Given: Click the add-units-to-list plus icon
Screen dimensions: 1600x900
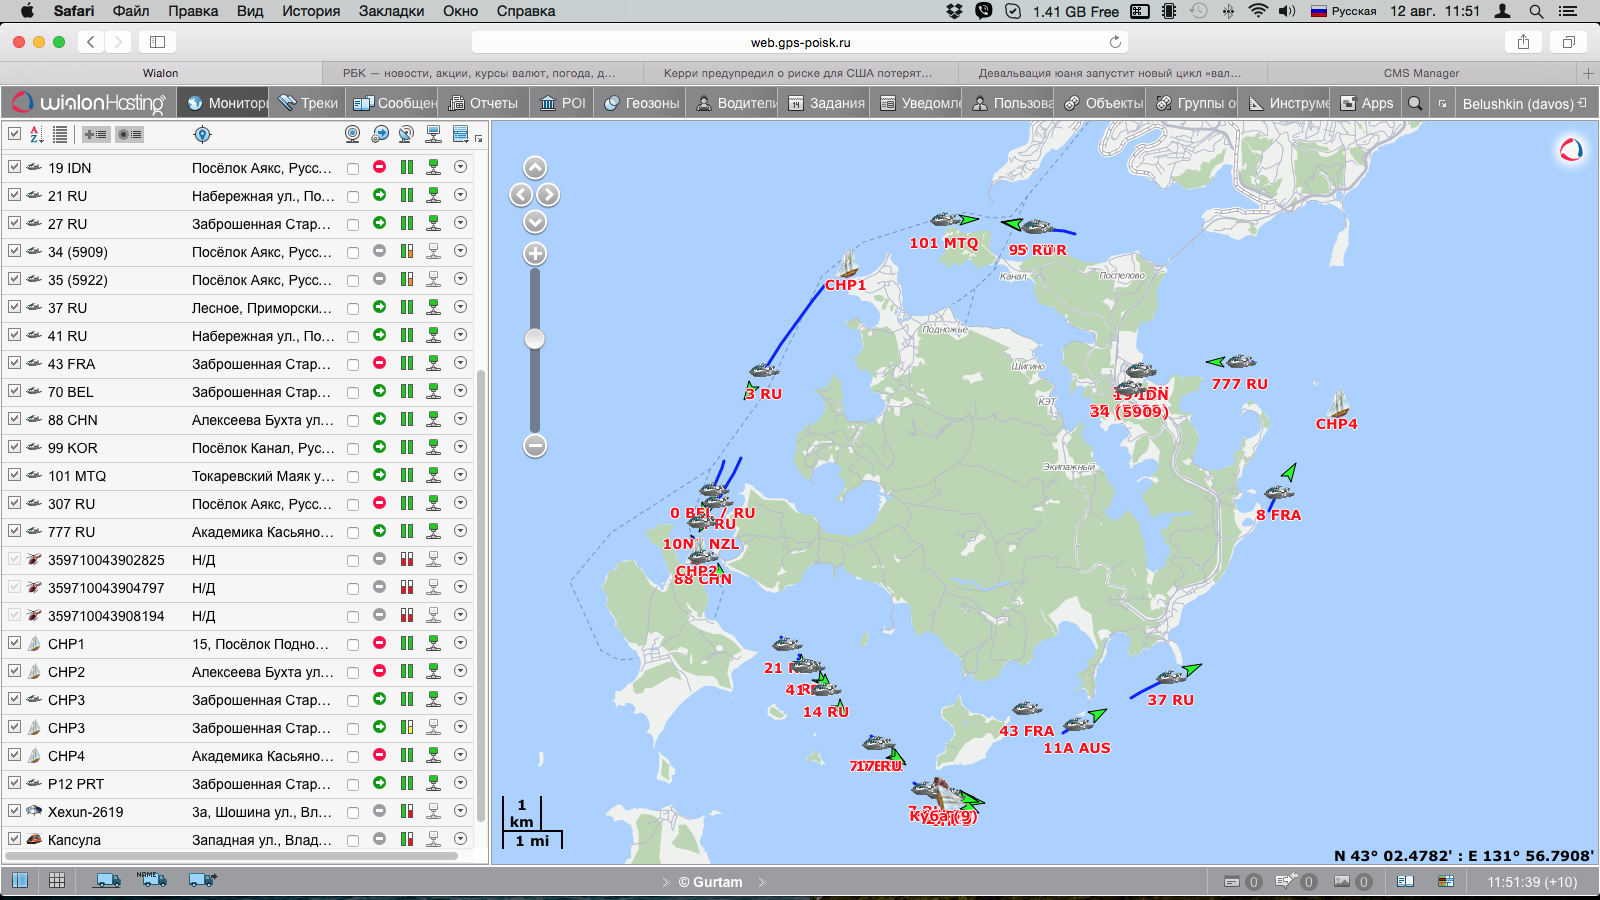Looking at the screenshot, I should tap(96, 134).
